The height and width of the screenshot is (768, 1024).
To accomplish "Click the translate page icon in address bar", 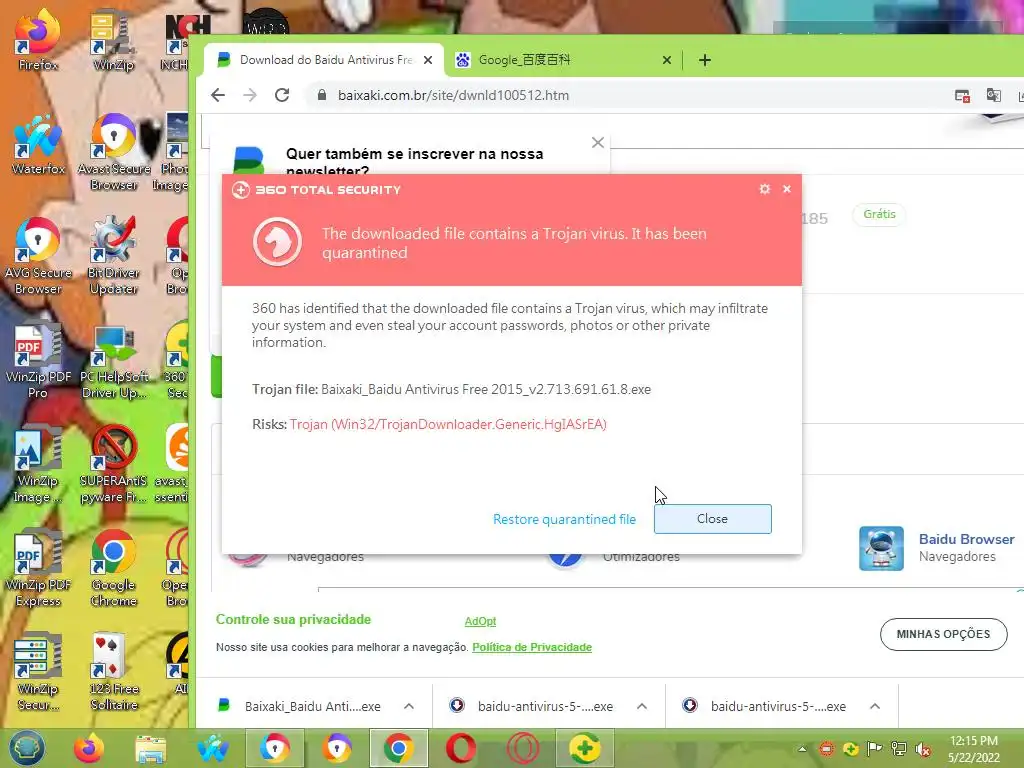I will coord(993,95).
